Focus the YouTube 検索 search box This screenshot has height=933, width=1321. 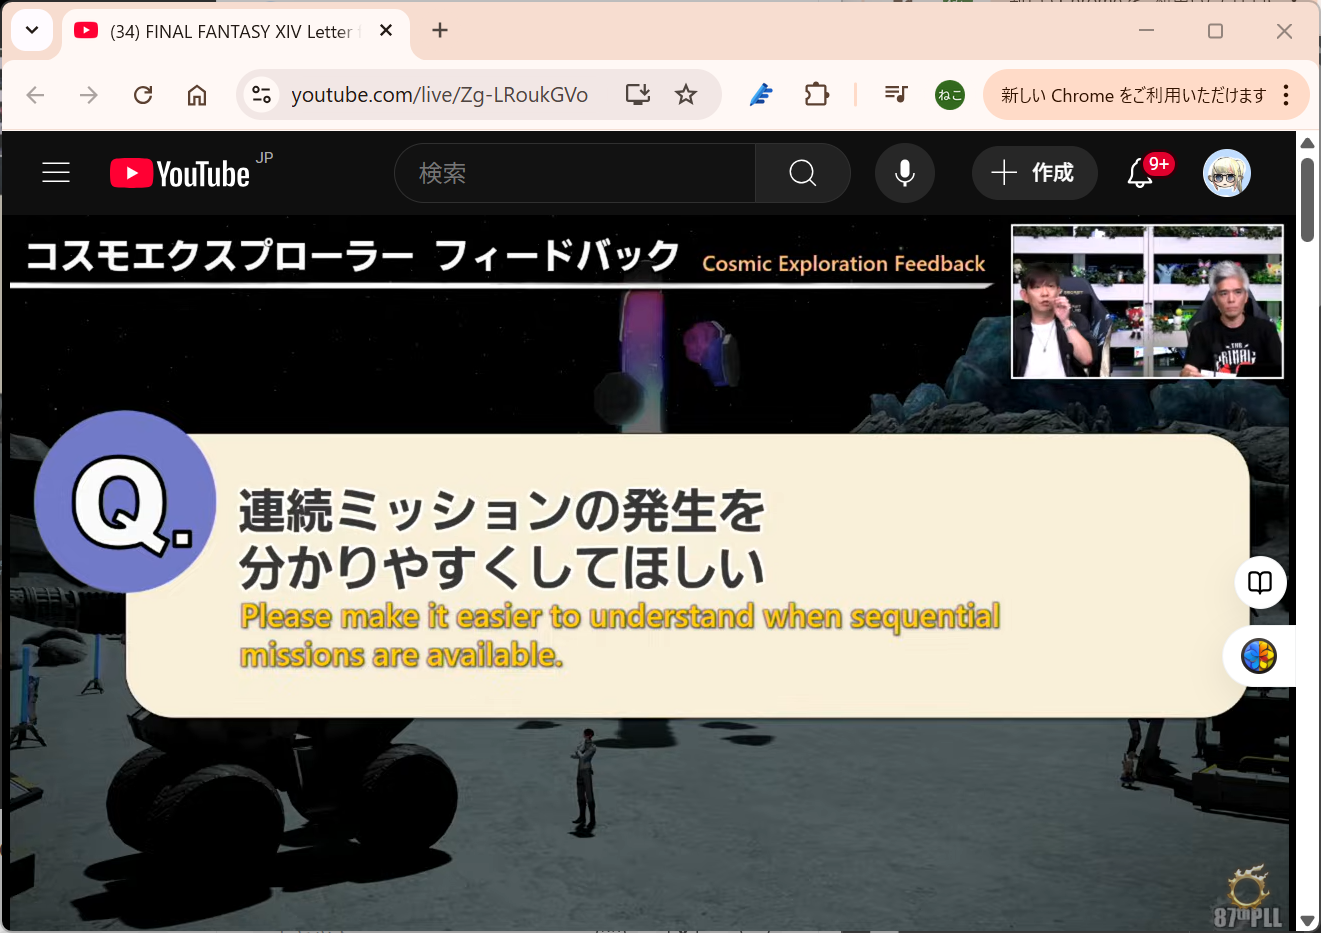click(x=575, y=173)
